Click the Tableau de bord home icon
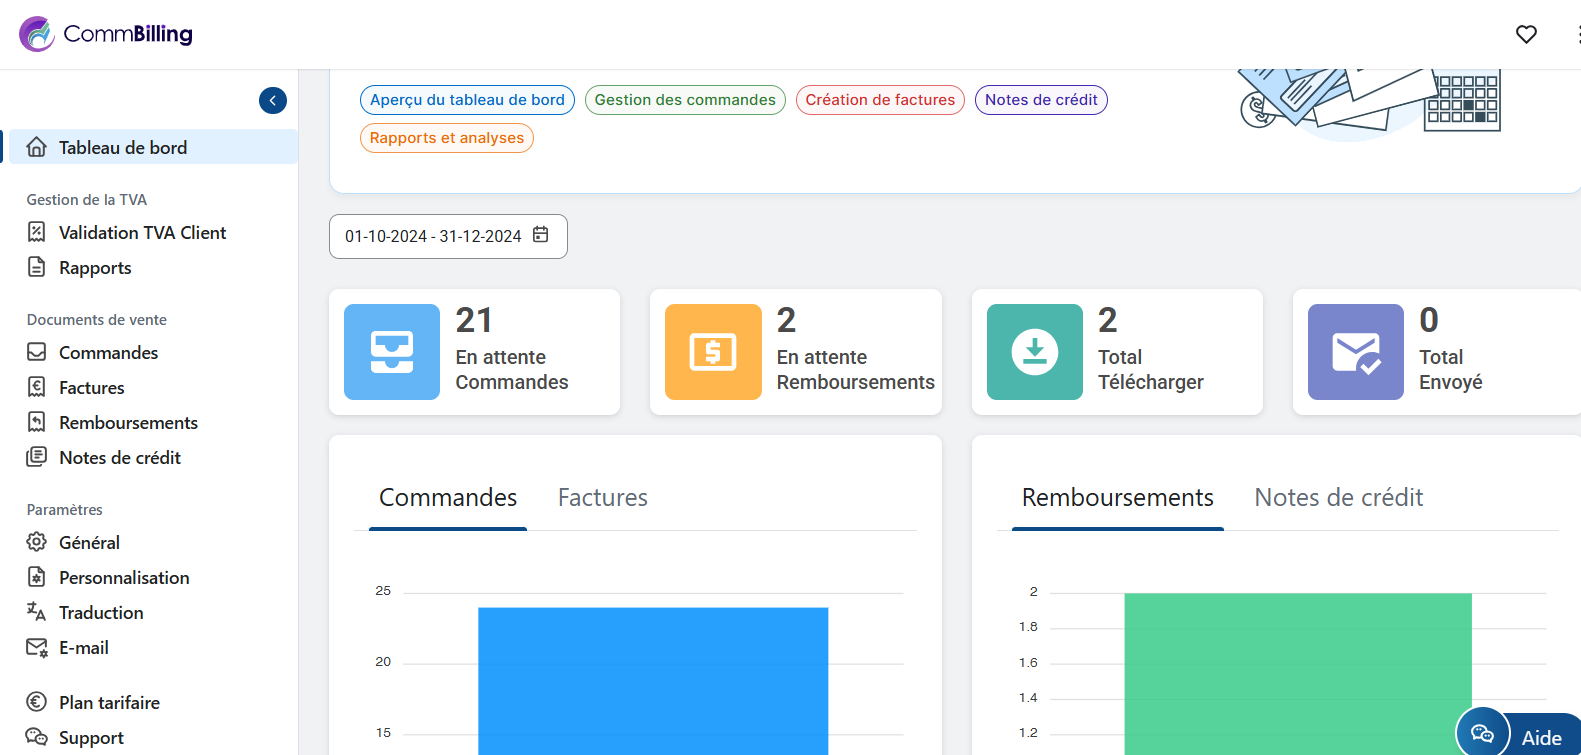This screenshot has width=1581, height=755. tap(37, 147)
